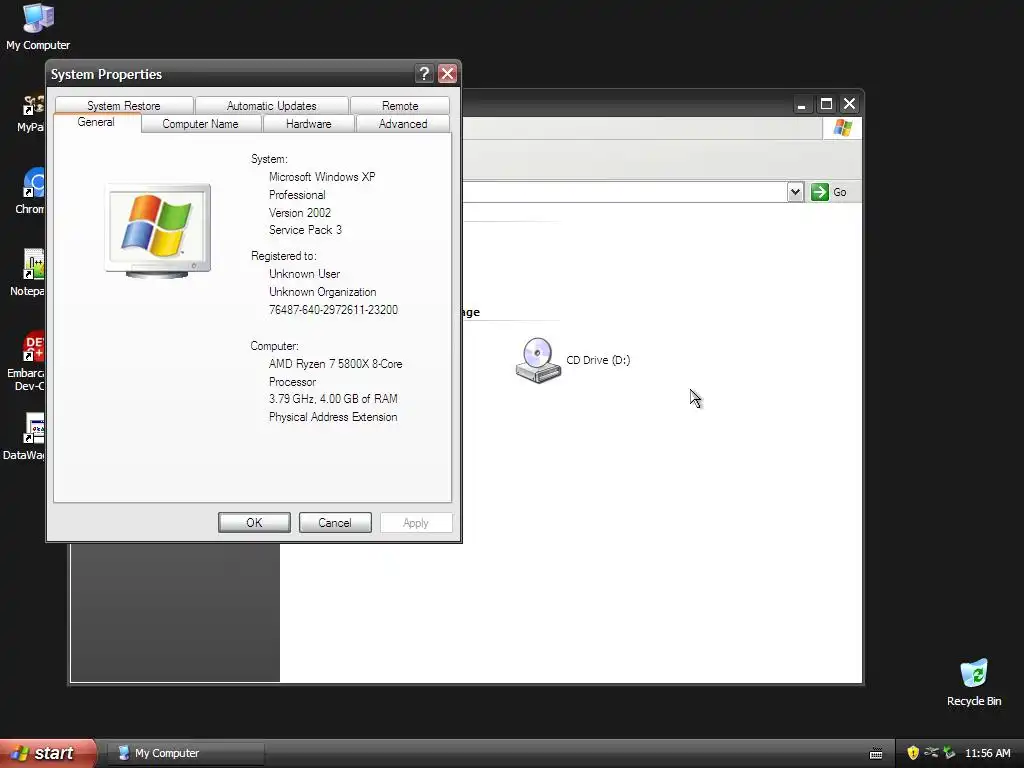Viewport: 1024px width, 768px height.
Task: Click the taskbar clock showing 11:56 AM
Action: [x=987, y=753]
